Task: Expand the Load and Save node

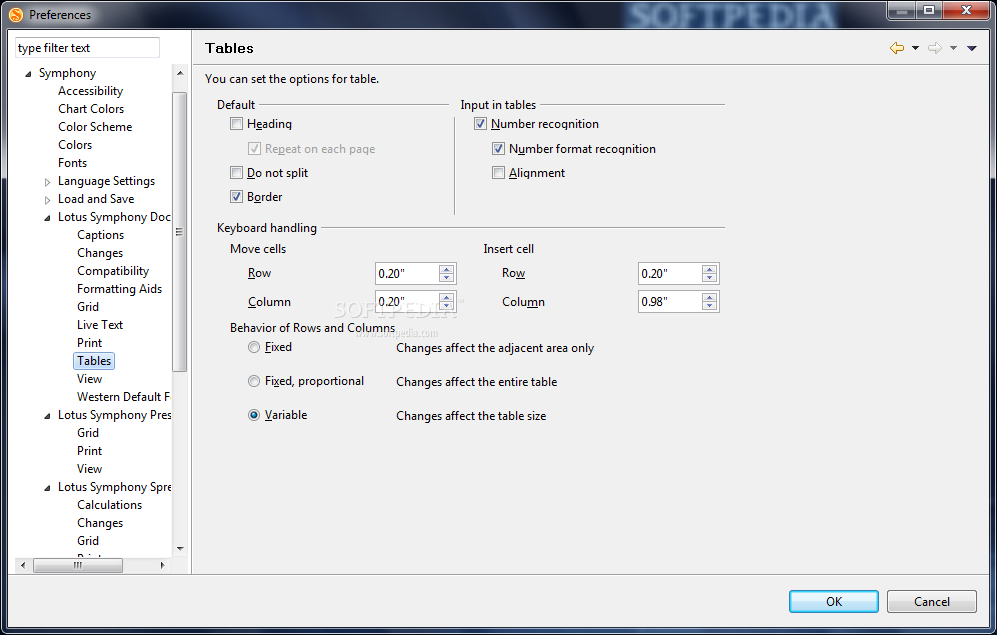Action: (47, 200)
